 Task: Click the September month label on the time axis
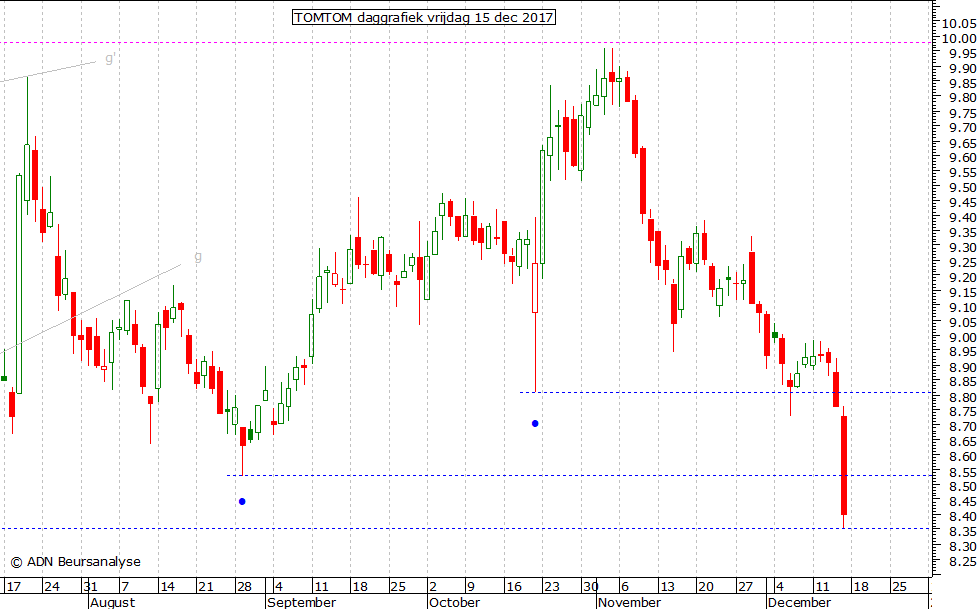point(301,602)
